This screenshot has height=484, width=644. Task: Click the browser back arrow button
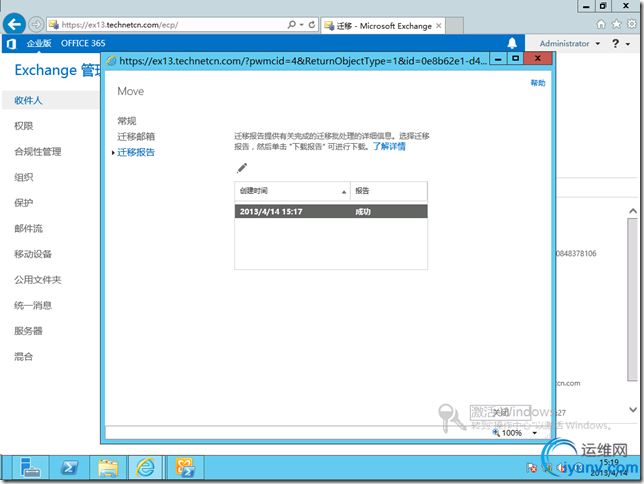pos(14,25)
